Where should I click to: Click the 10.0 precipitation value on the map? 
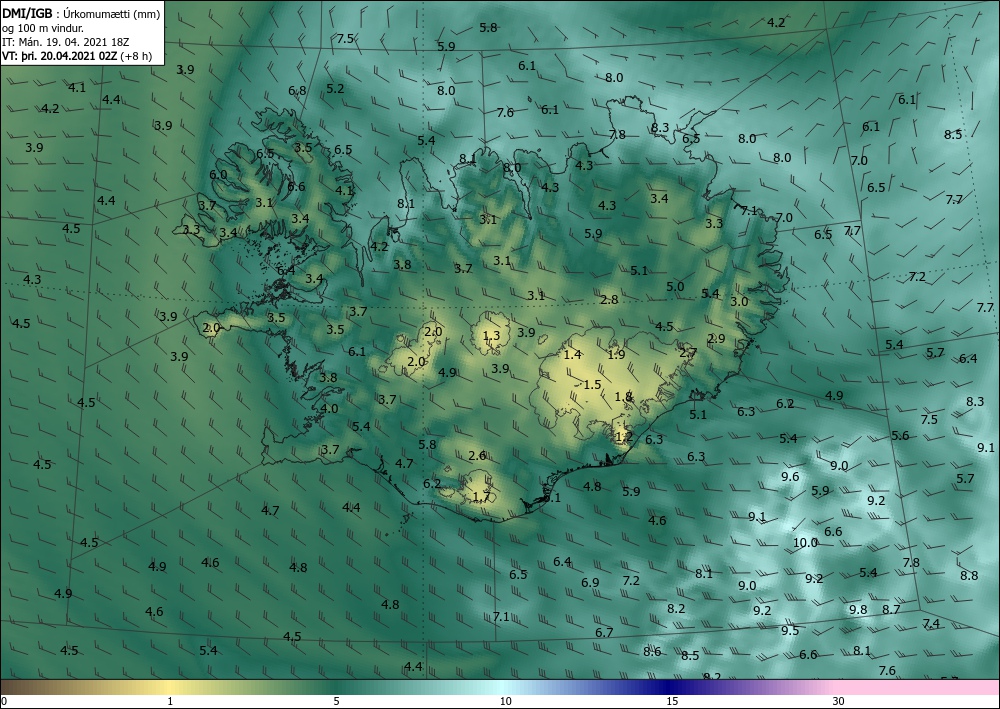(x=805, y=543)
